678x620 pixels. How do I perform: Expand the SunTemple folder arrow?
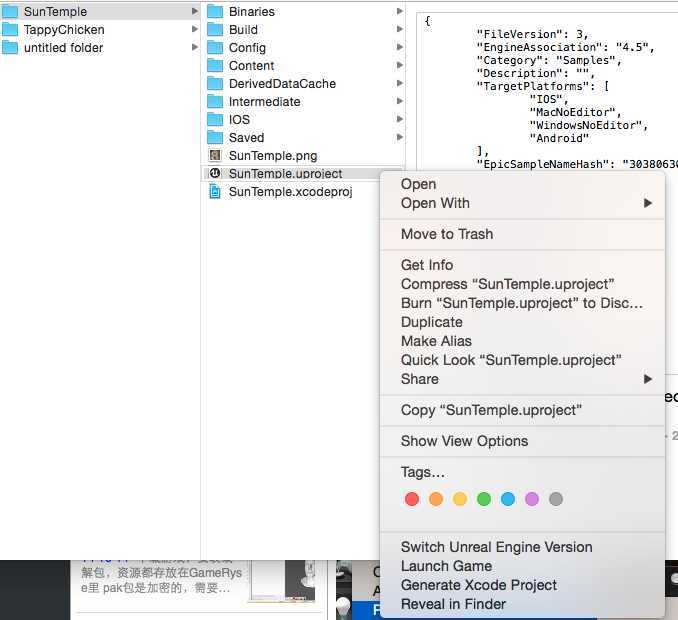(195, 11)
